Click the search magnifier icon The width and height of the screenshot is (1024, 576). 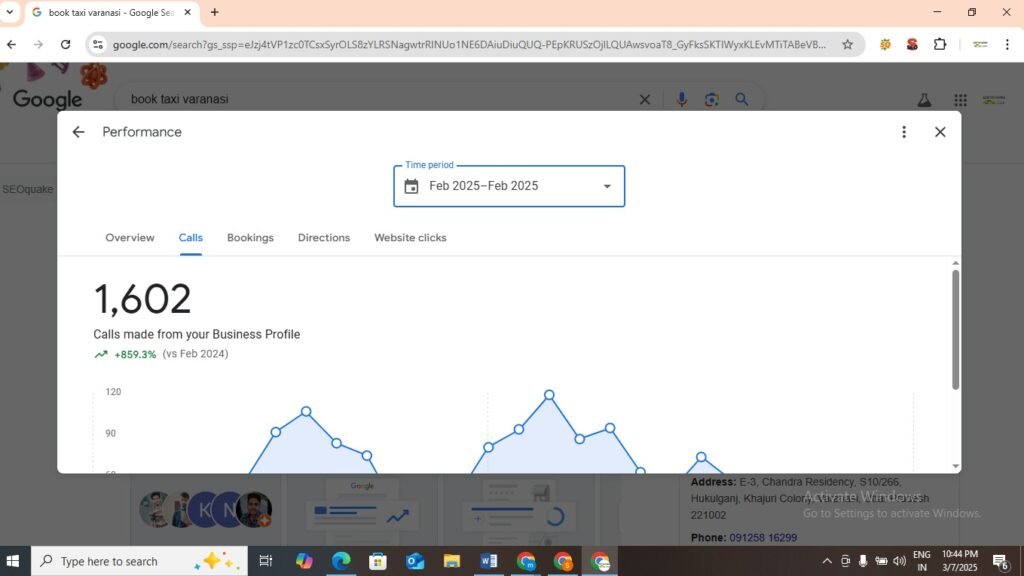point(740,99)
